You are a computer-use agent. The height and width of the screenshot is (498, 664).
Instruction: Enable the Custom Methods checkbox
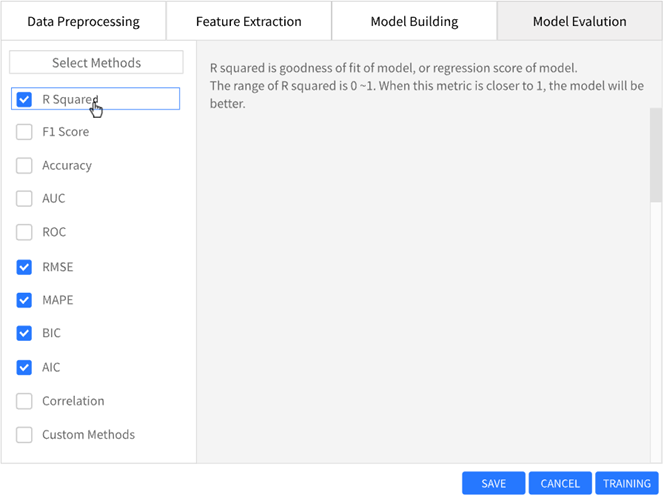25,435
